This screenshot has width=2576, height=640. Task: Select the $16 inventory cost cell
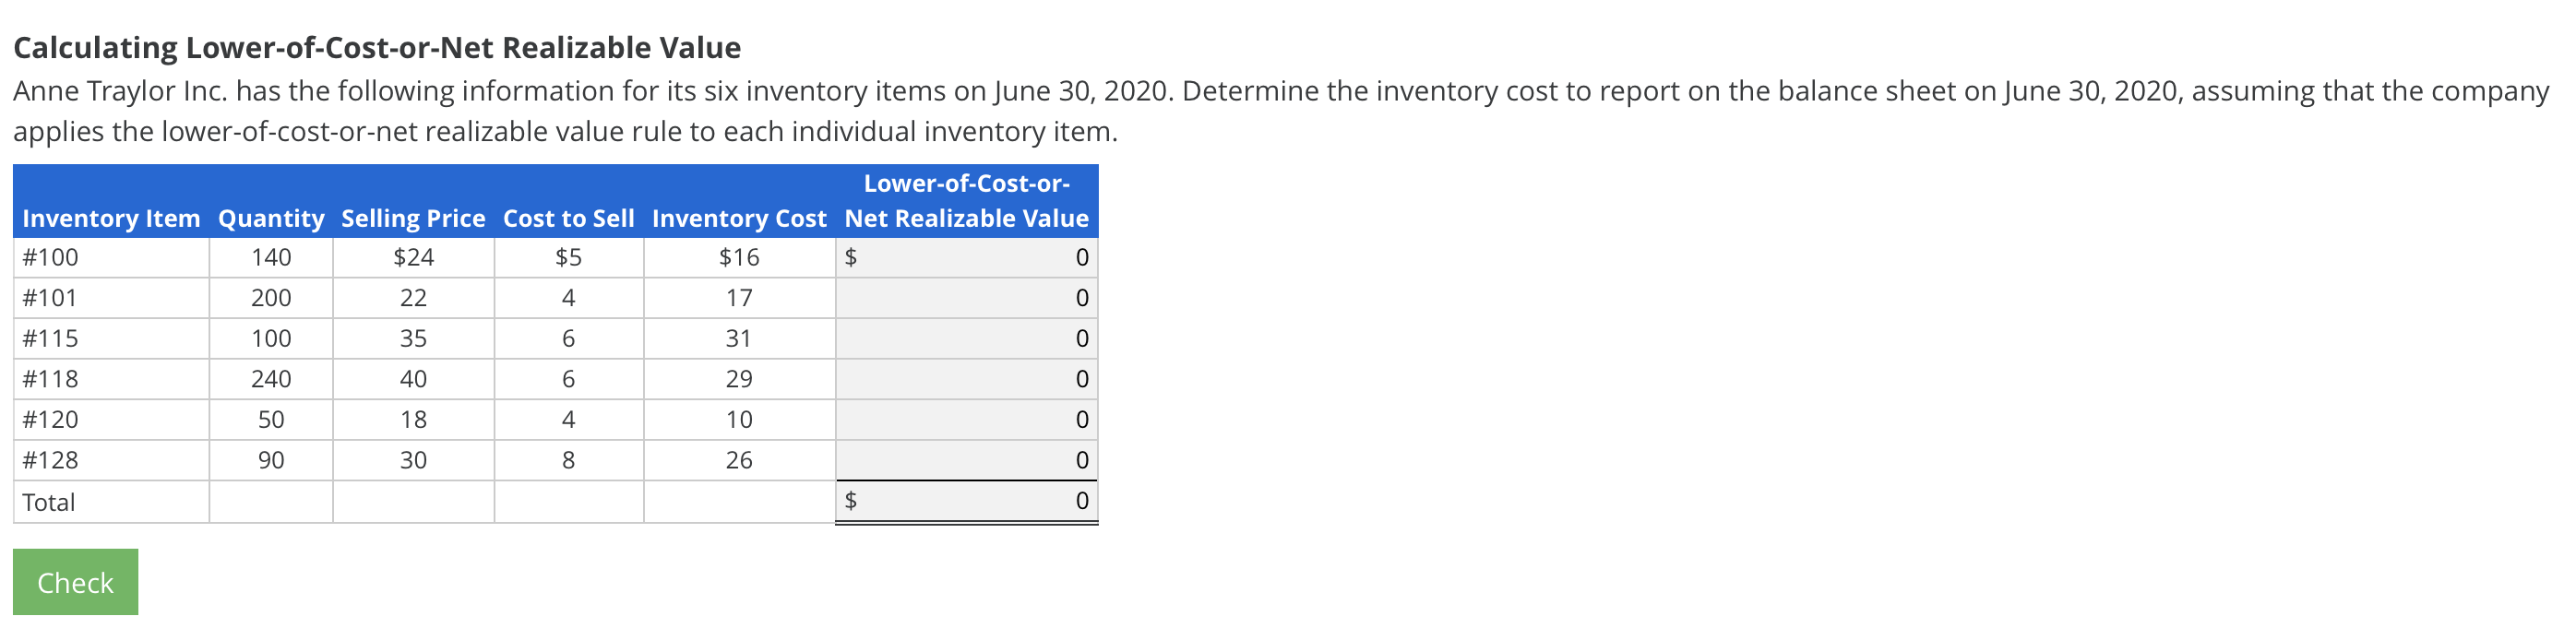coord(738,257)
